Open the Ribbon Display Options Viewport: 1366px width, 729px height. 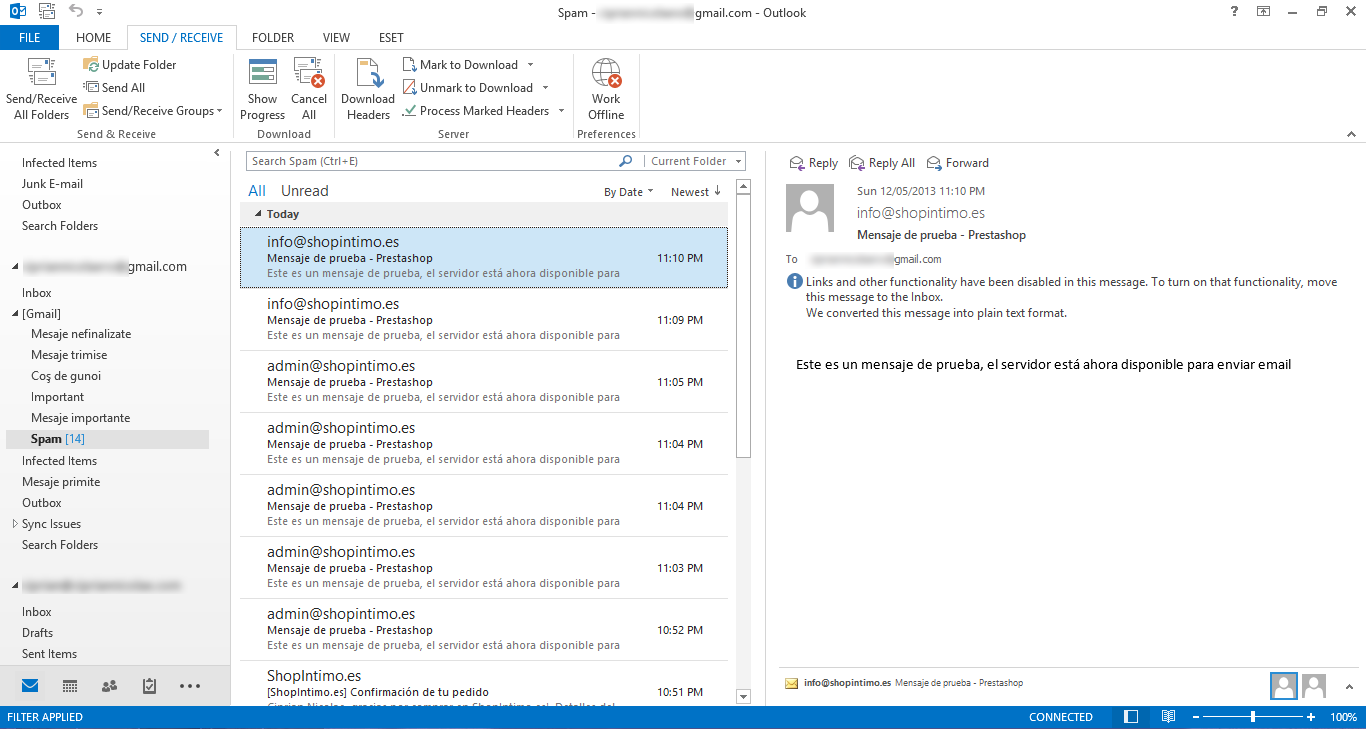click(1264, 12)
